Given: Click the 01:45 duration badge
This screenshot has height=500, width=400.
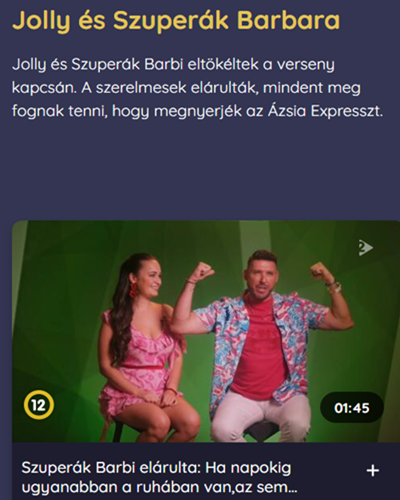Looking at the screenshot, I should click(352, 408).
